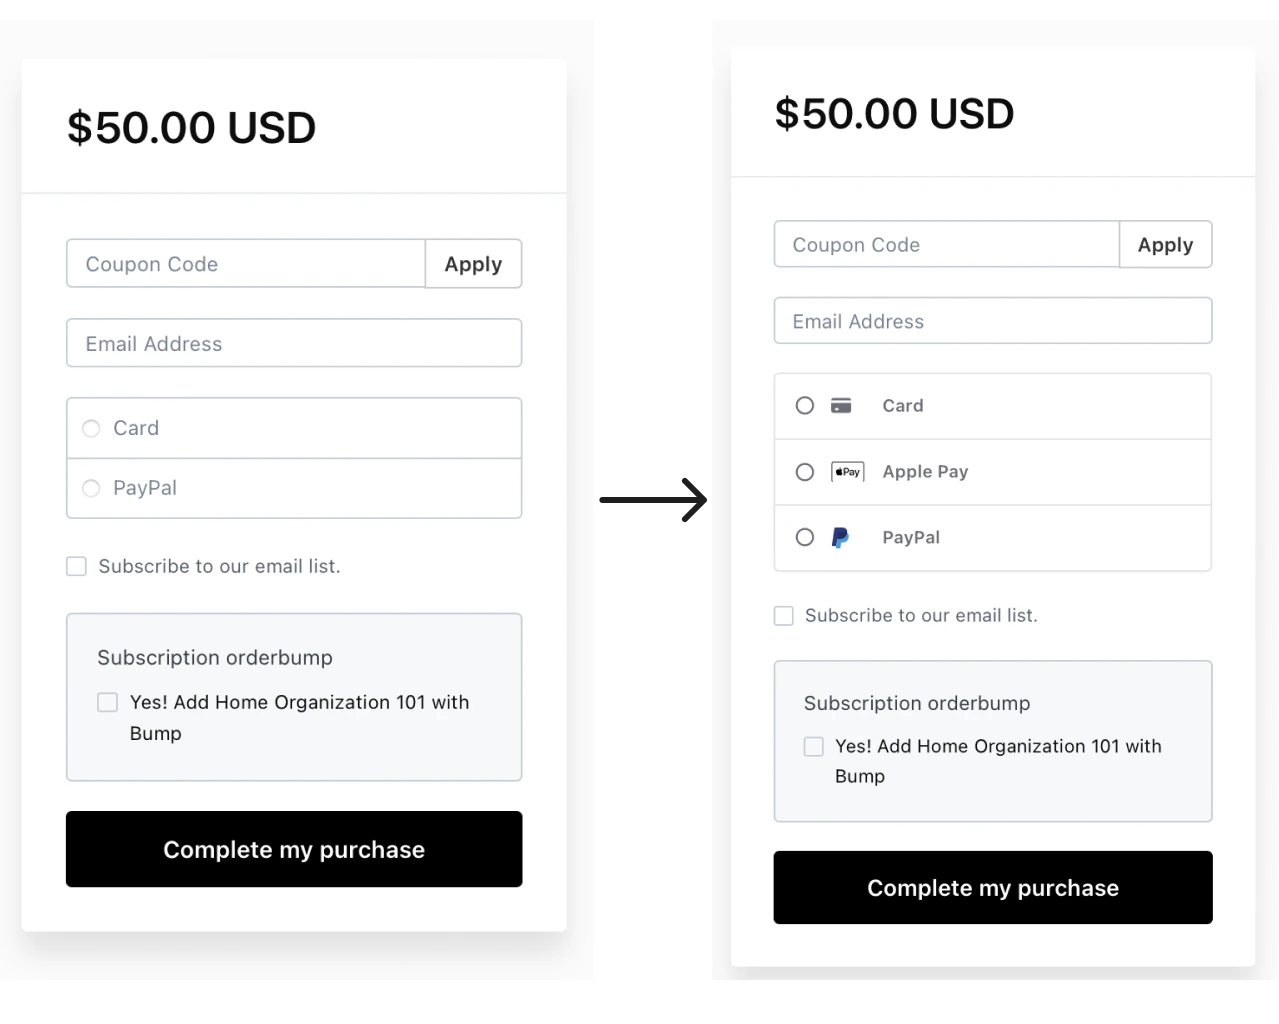Click Apply next to left Coupon Code field
1279x1024 pixels.
click(x=473, y=264)
